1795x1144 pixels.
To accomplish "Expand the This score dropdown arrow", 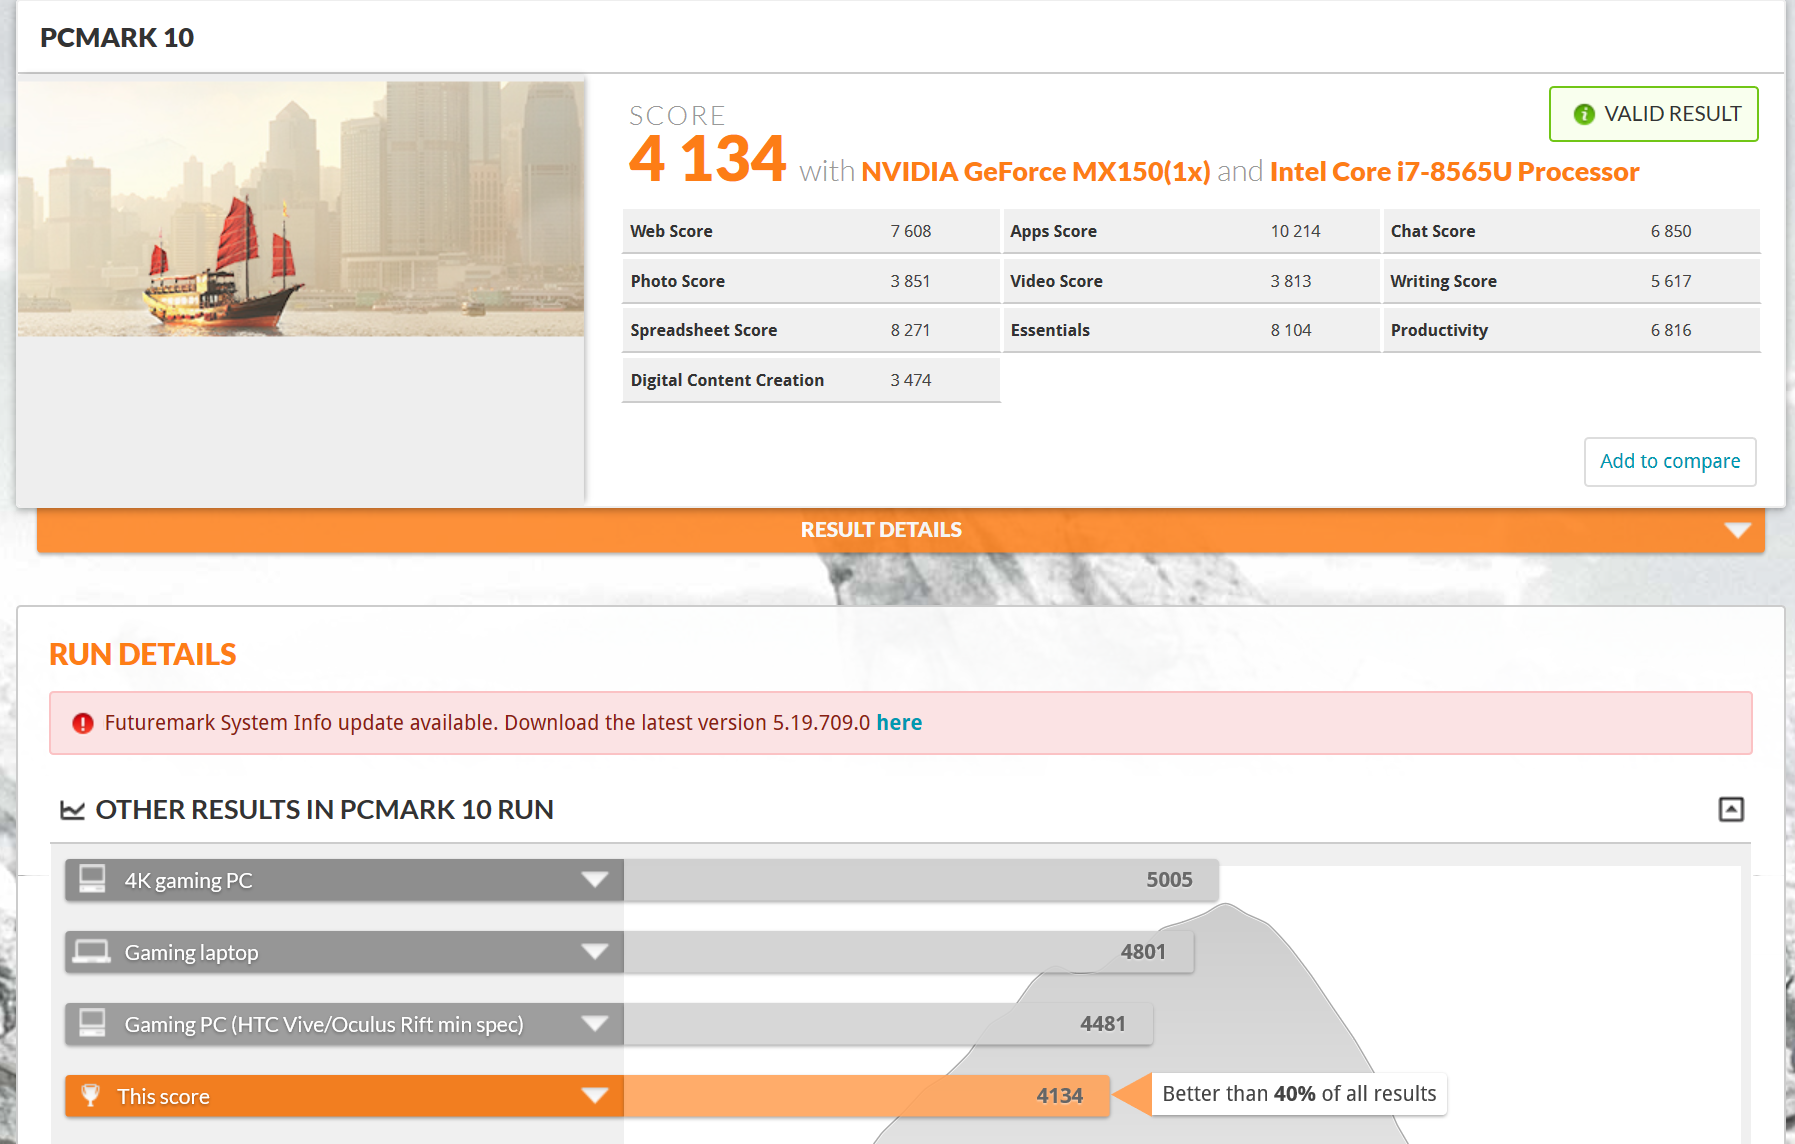I will click(x=595, y=1096).
